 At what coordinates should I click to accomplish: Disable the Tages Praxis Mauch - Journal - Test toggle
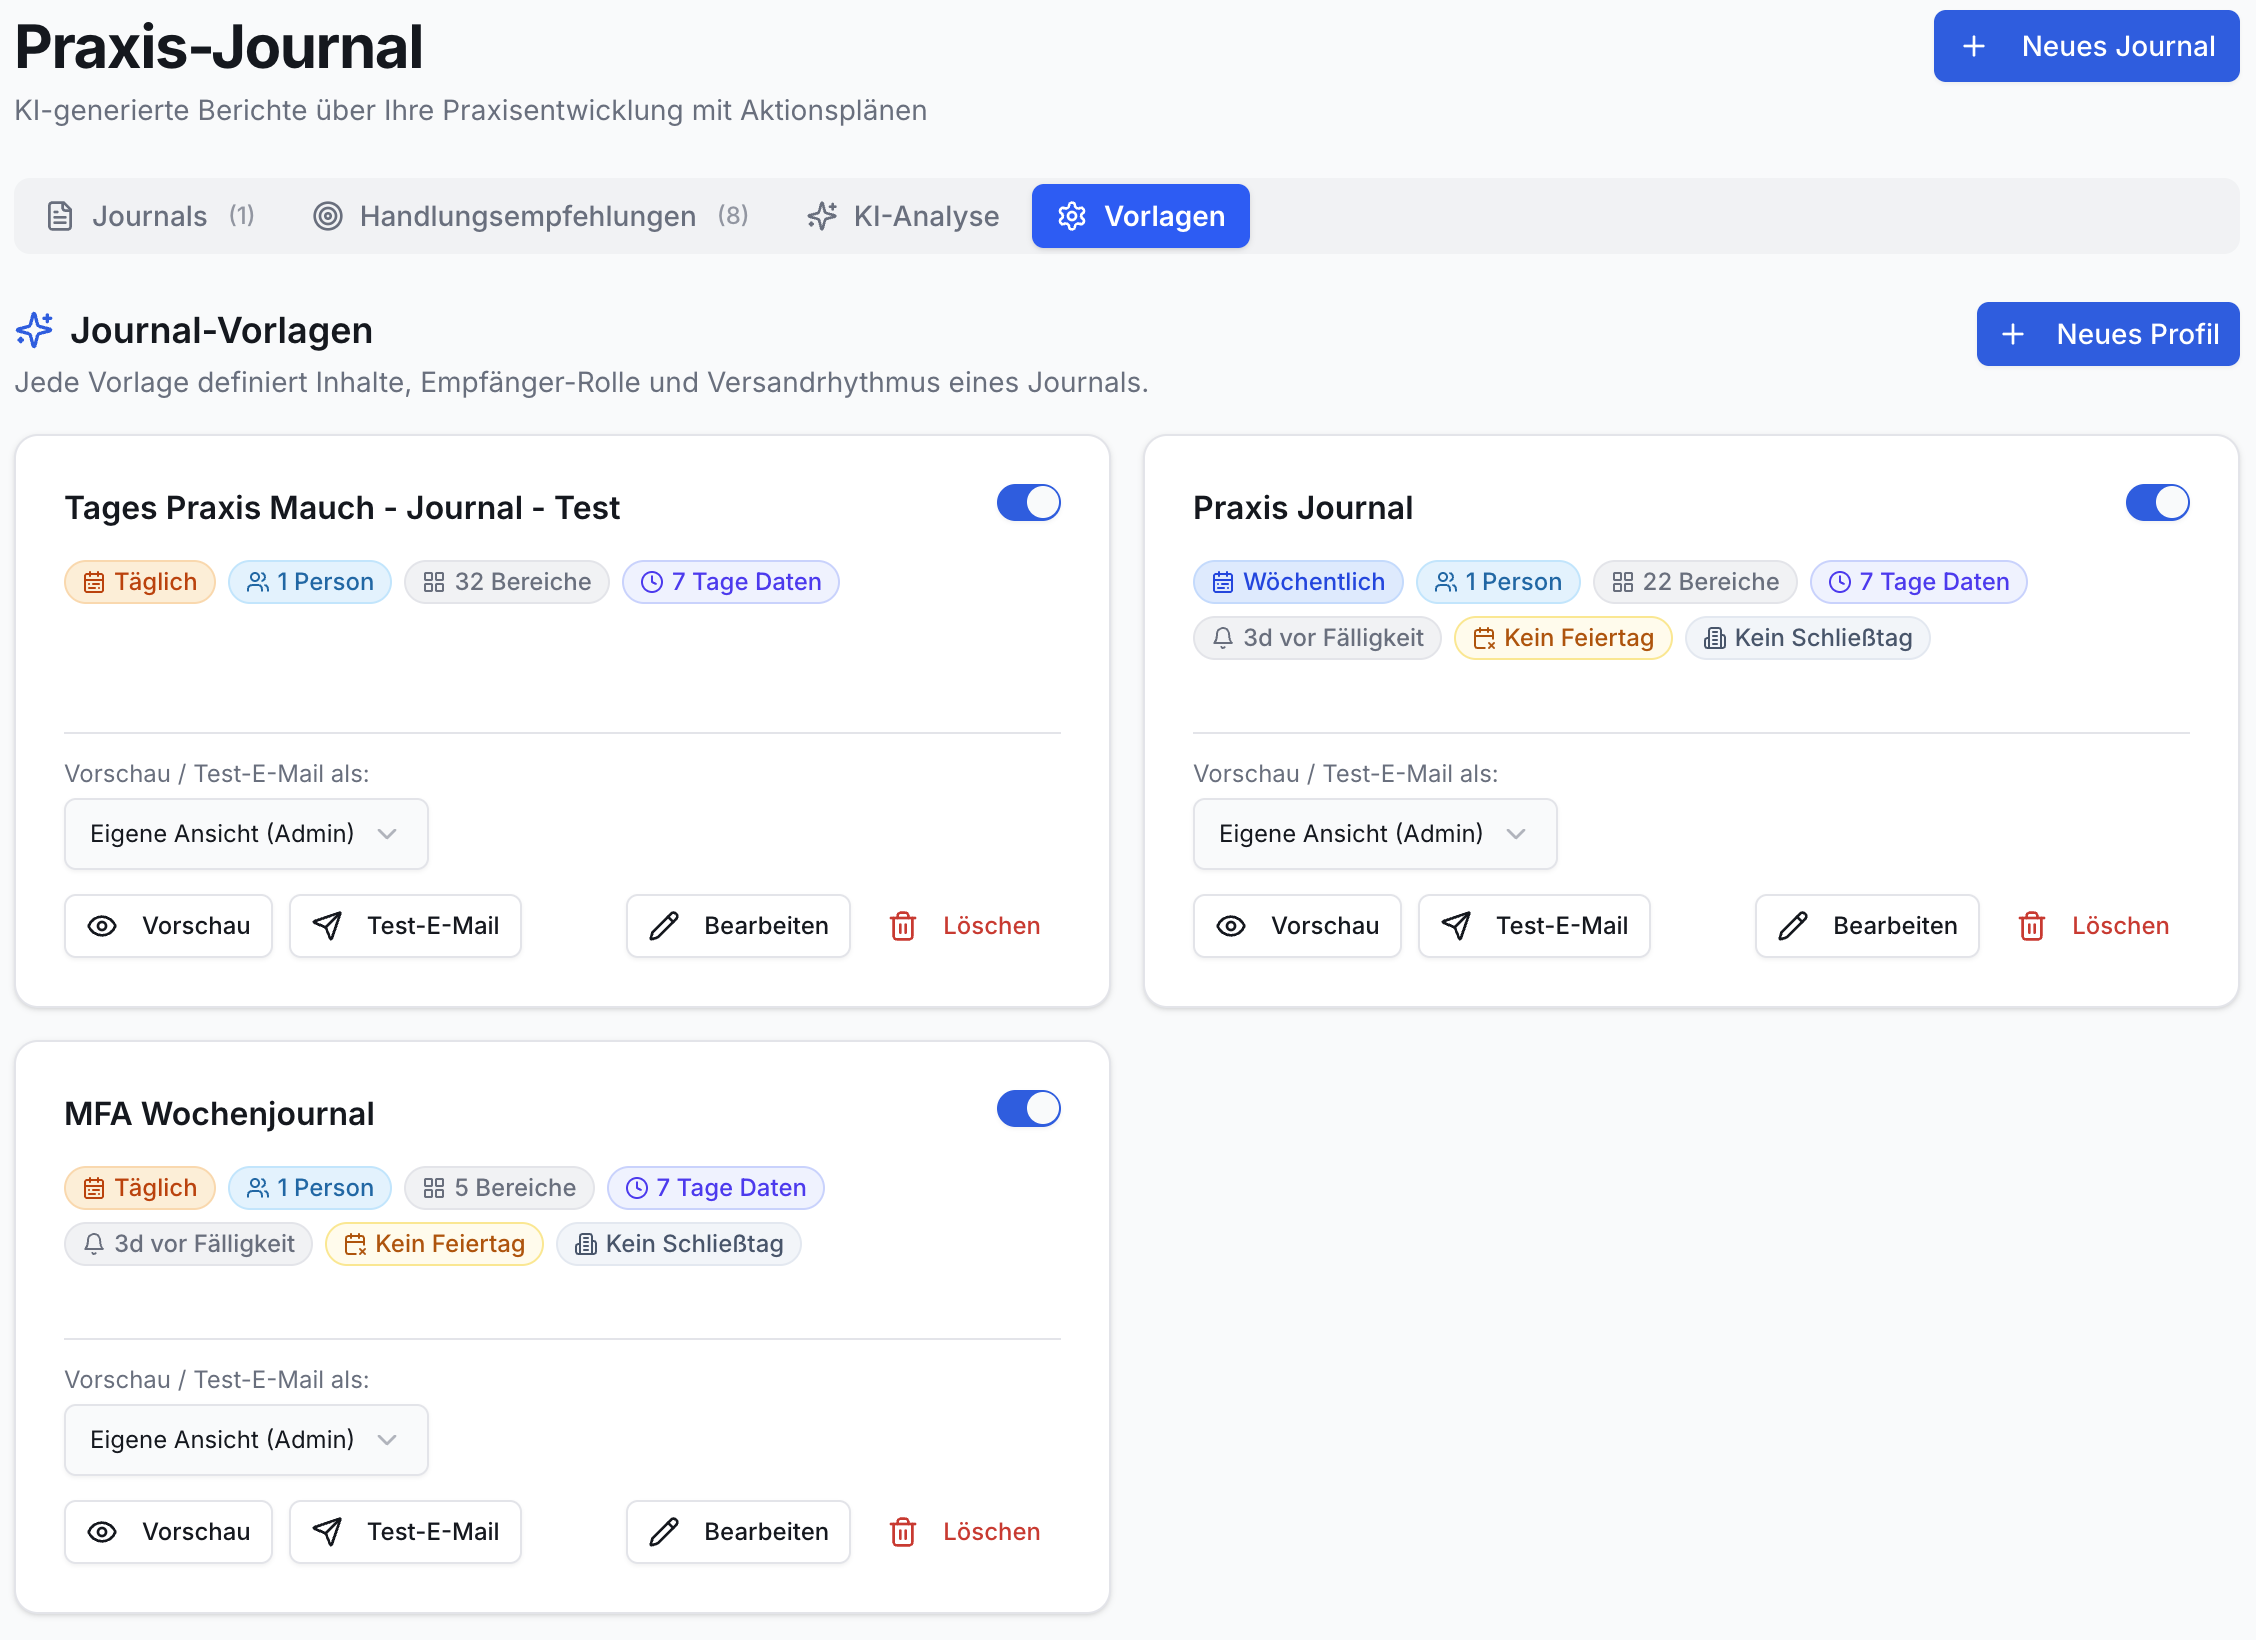click(x=1029, y=503)
